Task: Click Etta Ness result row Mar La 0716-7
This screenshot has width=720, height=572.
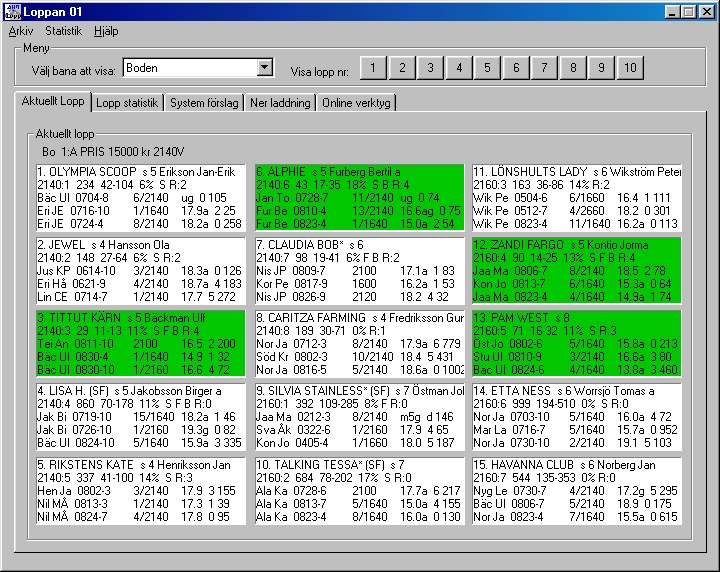Action: click(576, 430)
